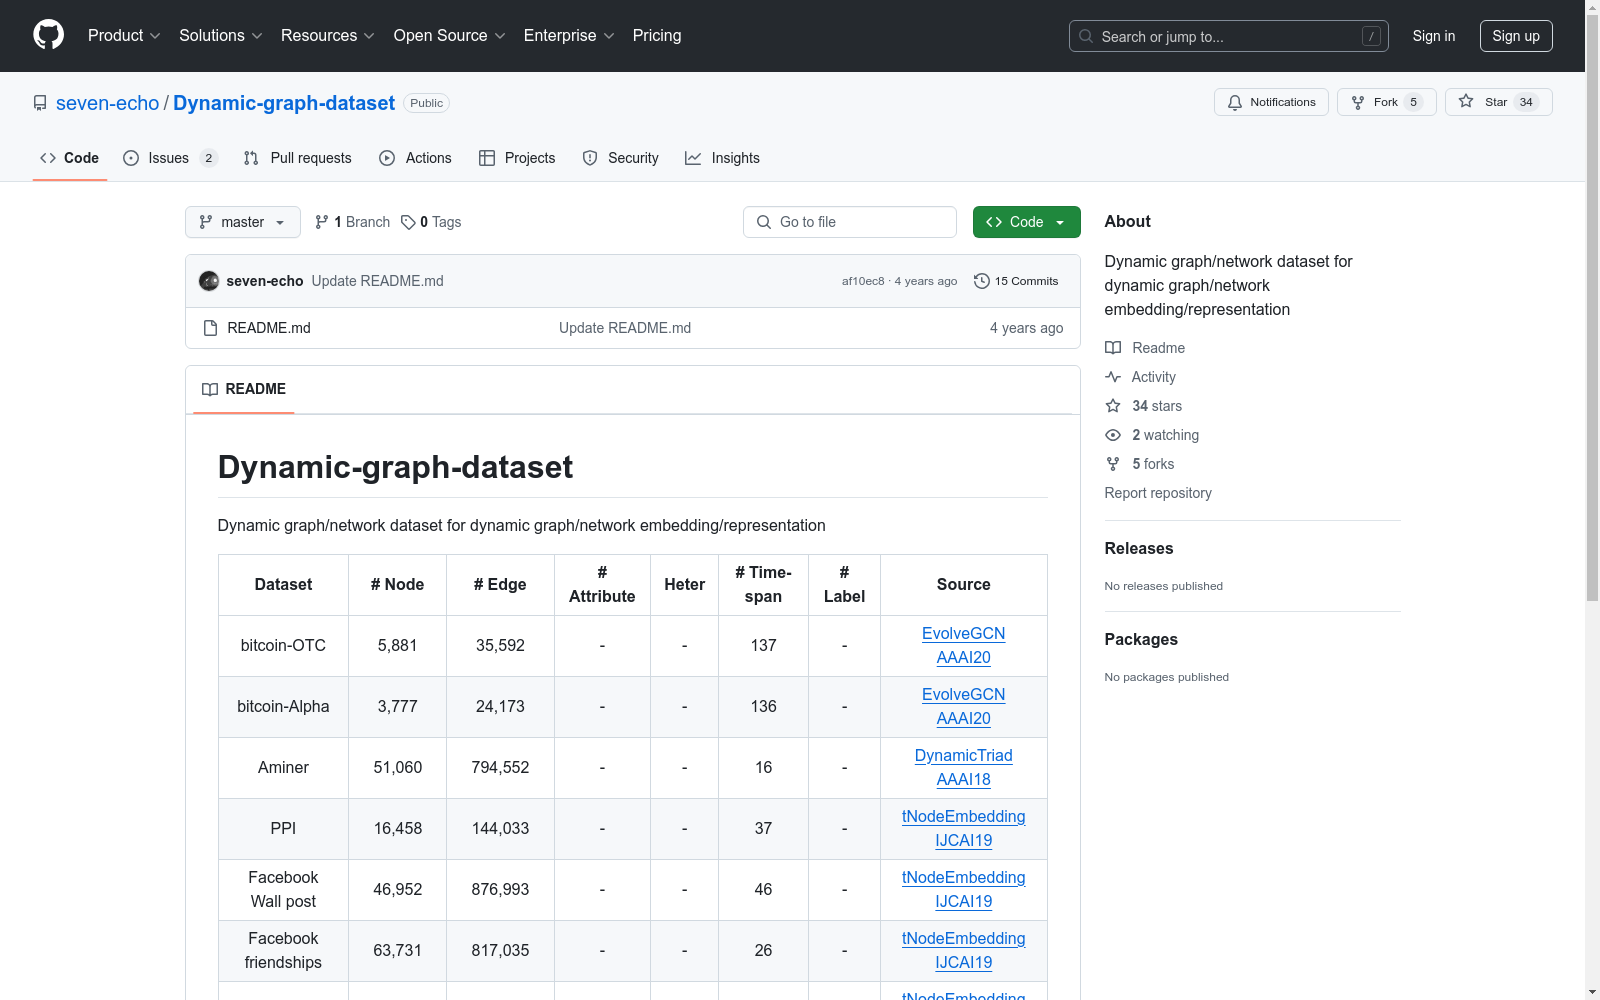Open the Pricing page

[x=657, y=36]
